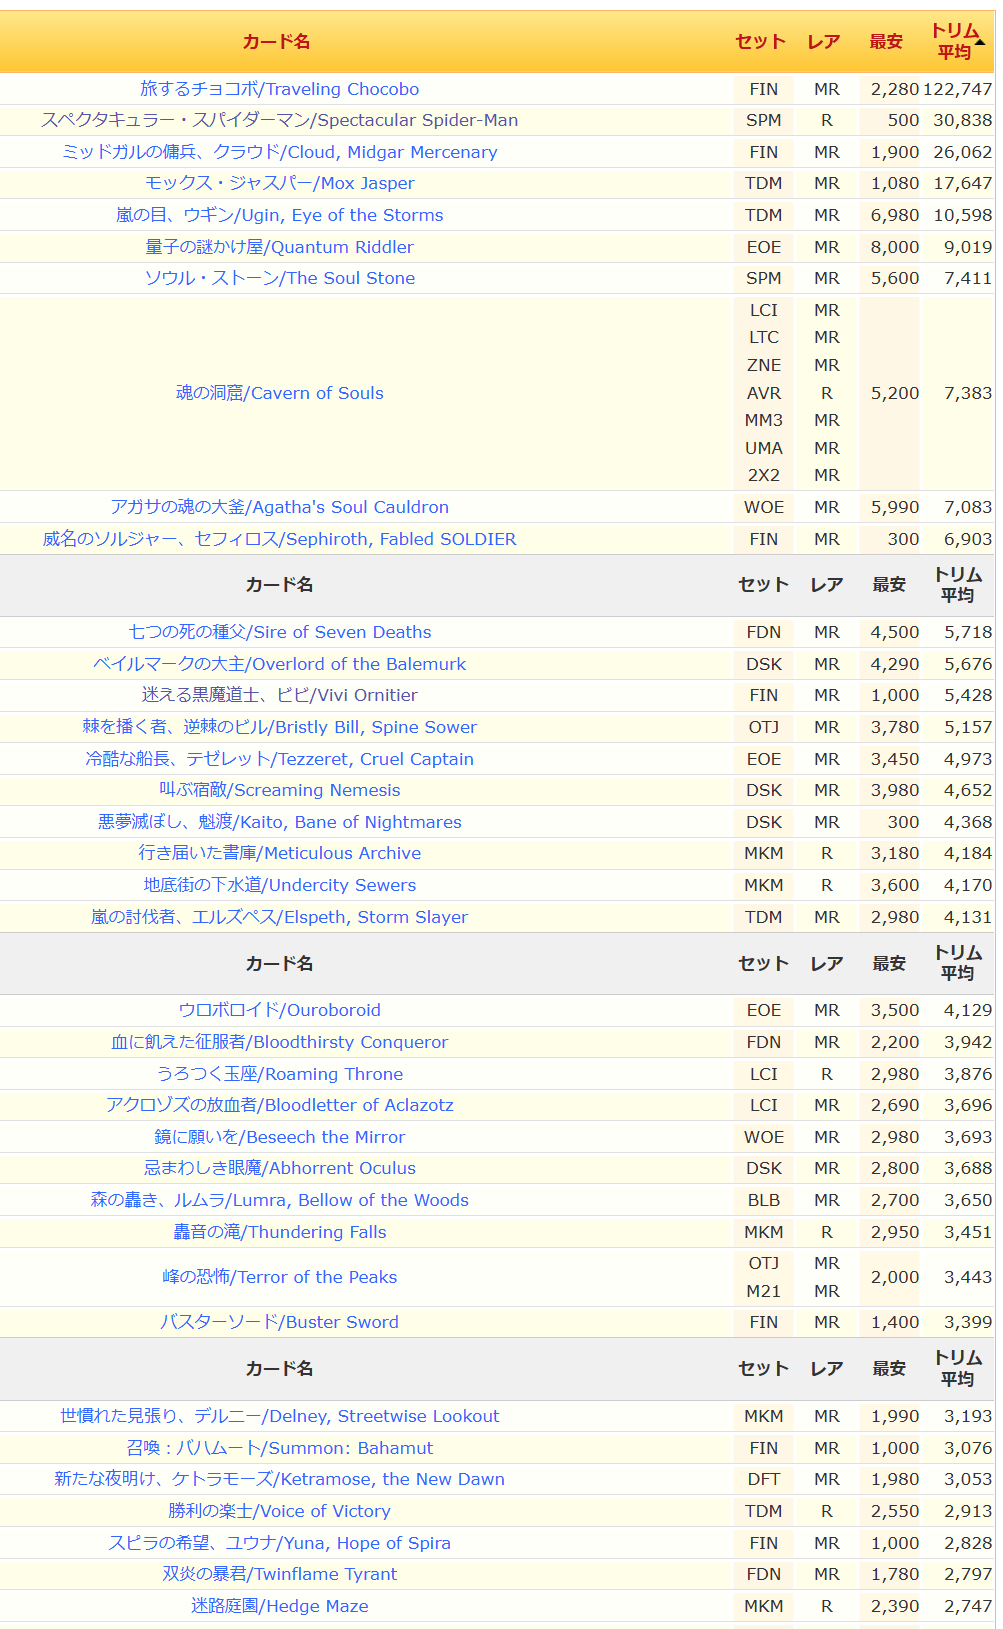Open Sephiroth, Fabled SOLDIER link
The height and width of the screenshot is (1629, 1003).
click(x=279, y=539)
